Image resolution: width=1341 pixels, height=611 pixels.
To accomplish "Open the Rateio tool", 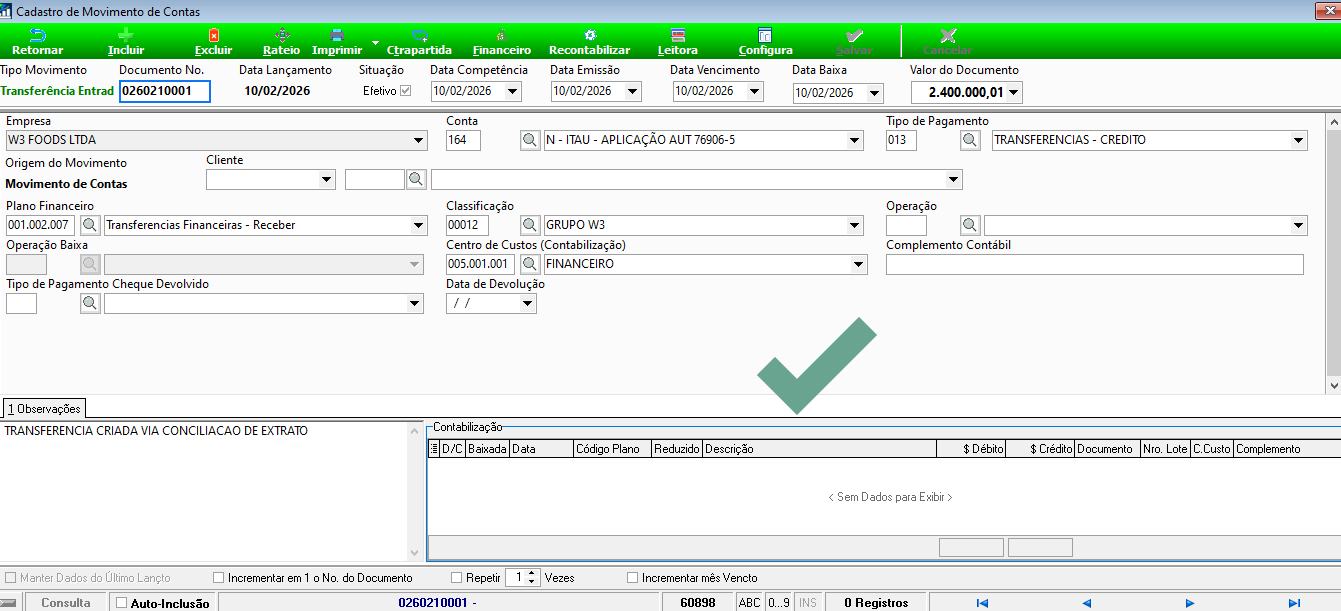I will [x=281, y=42].
